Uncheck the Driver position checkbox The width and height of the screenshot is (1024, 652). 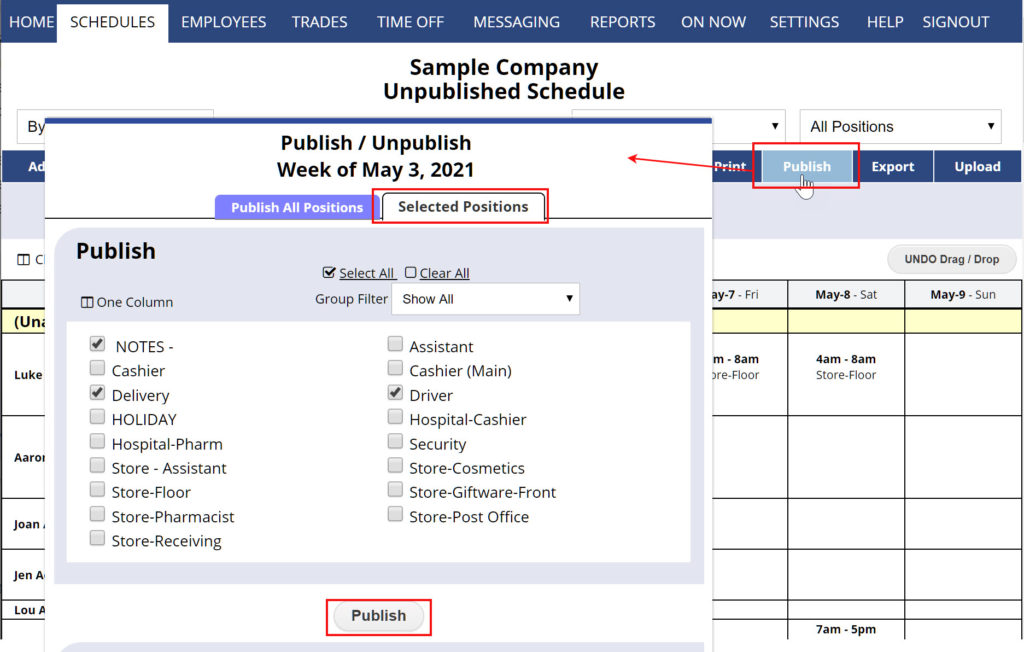coord(395,395)
